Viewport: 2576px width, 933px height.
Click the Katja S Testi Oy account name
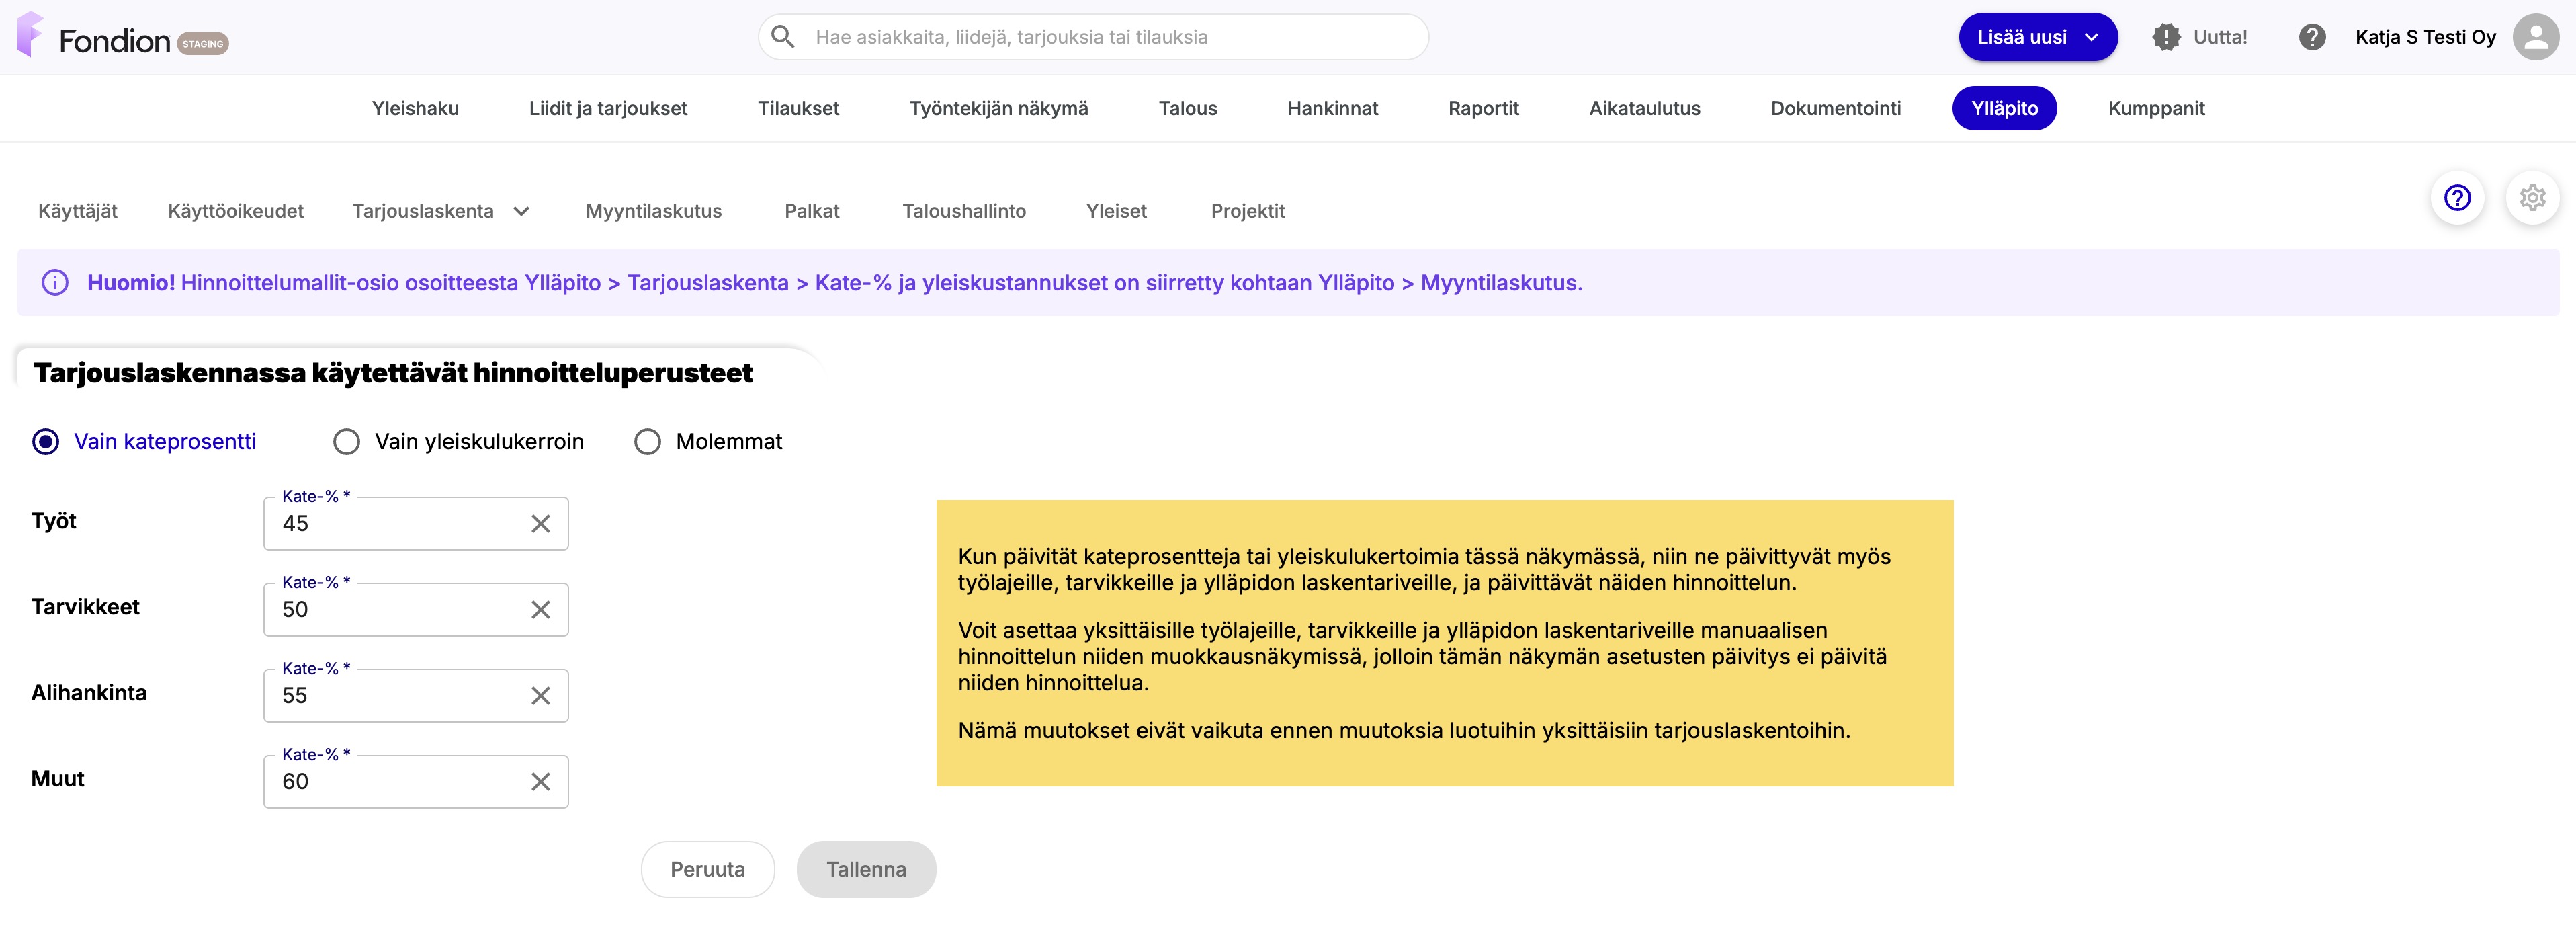(x=2425, y=37)
